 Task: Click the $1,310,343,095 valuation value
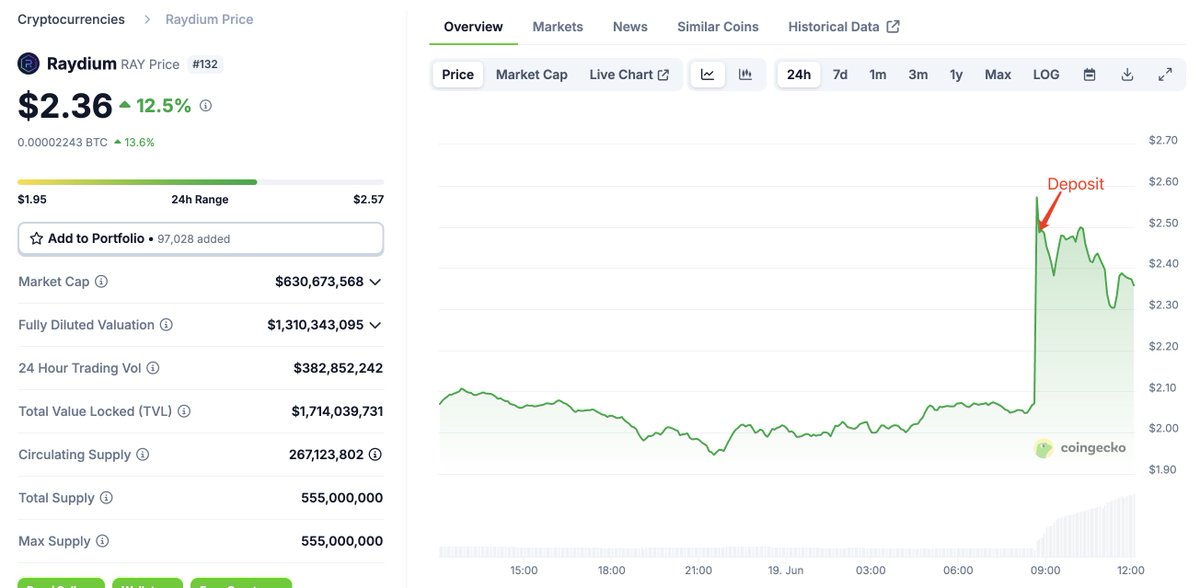tap(315, 325)
